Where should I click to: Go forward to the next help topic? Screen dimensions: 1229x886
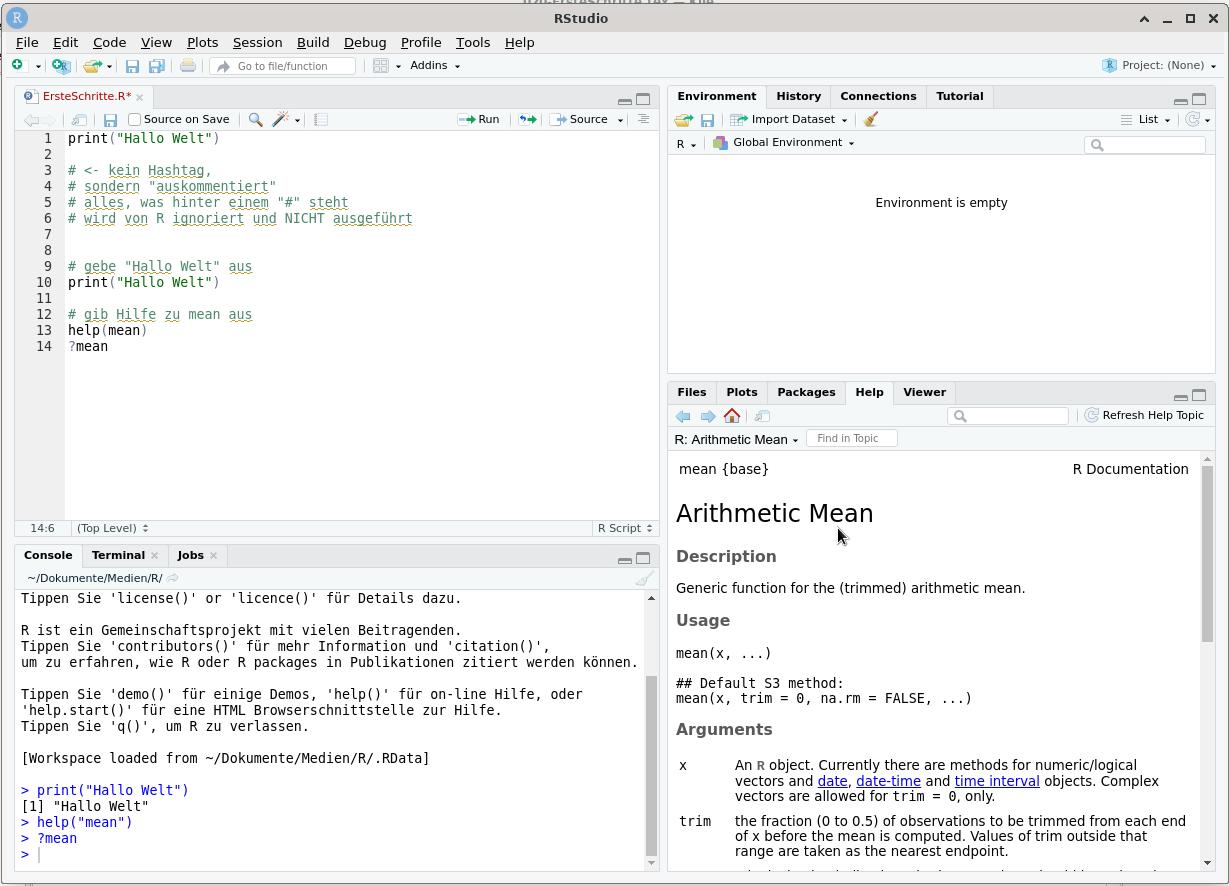pos(708,416)
